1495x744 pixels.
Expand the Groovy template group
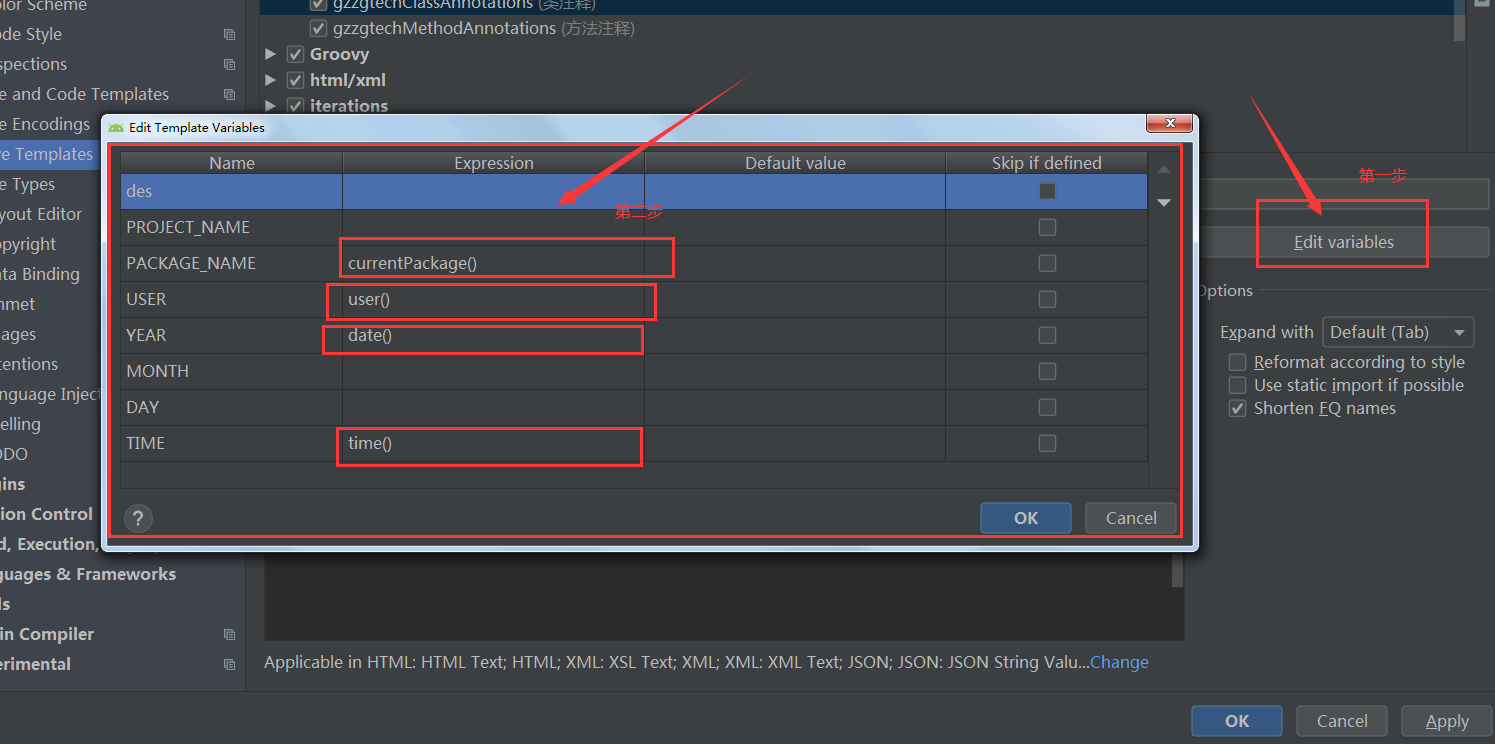[271, 54]
